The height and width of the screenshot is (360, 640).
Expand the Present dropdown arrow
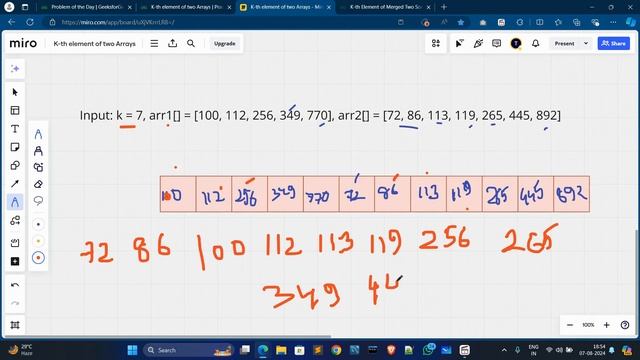tap(586, 43)
